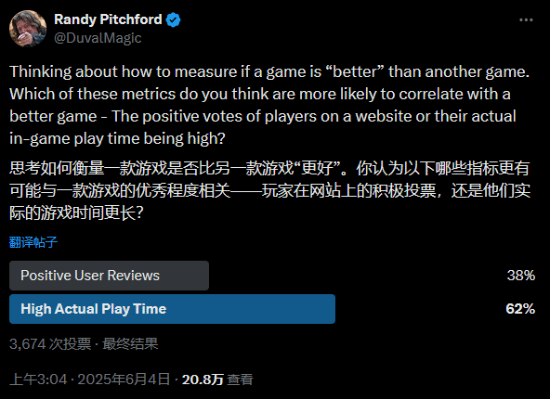550x399 pixels.
Task: Click the 2025年6月4日 date link
Action: click(123, 379)
